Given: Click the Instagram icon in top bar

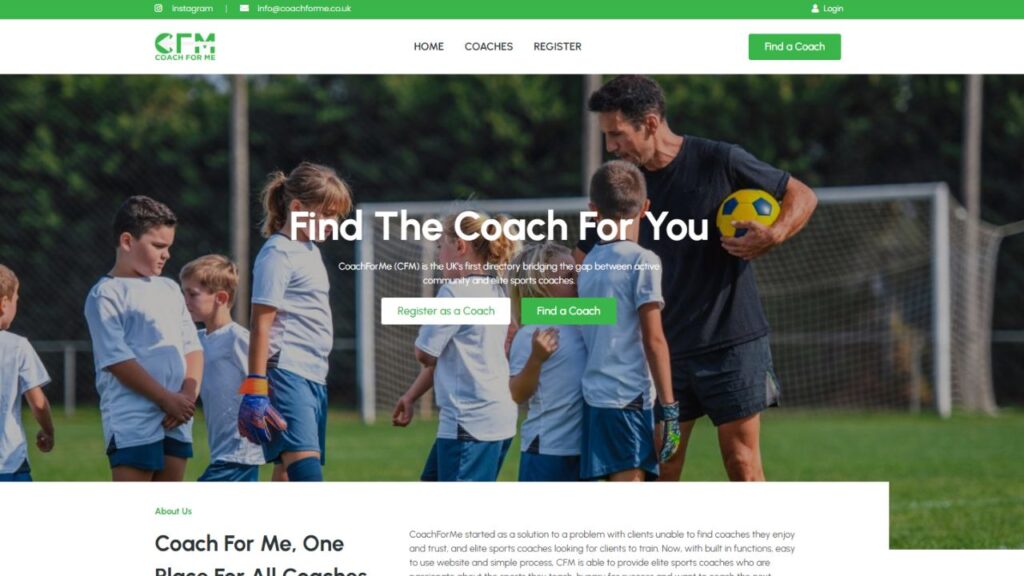Looking at the screenshot, I should point(158,8).
